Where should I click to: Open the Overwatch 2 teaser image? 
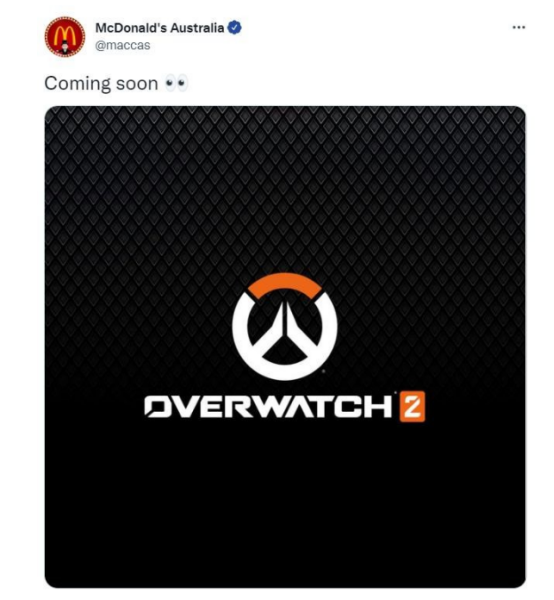(x=285, y=347)
